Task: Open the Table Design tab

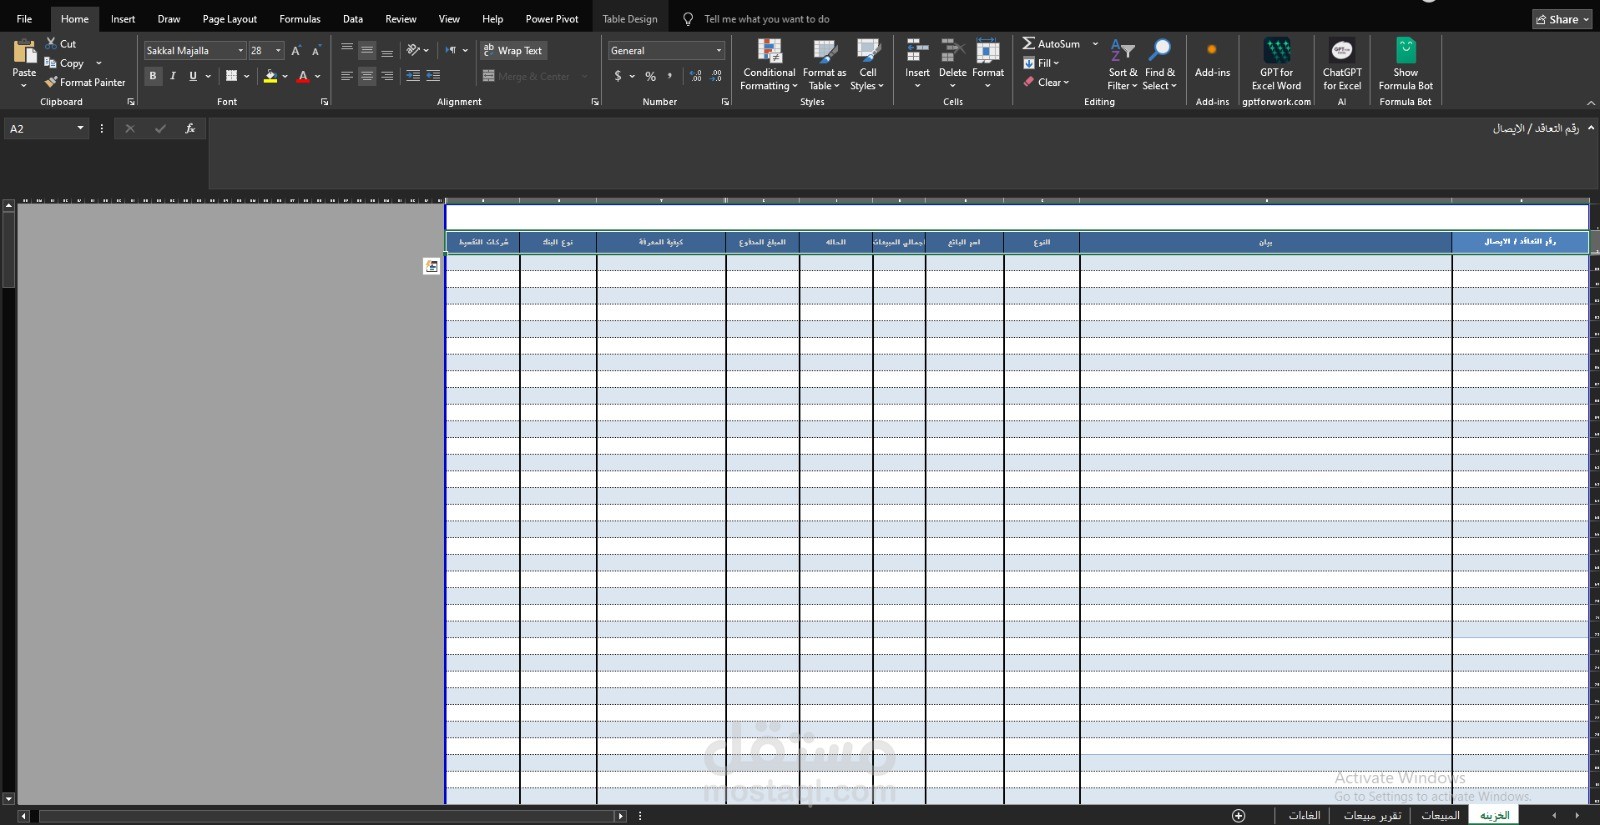Action: (x=630, y=19)
